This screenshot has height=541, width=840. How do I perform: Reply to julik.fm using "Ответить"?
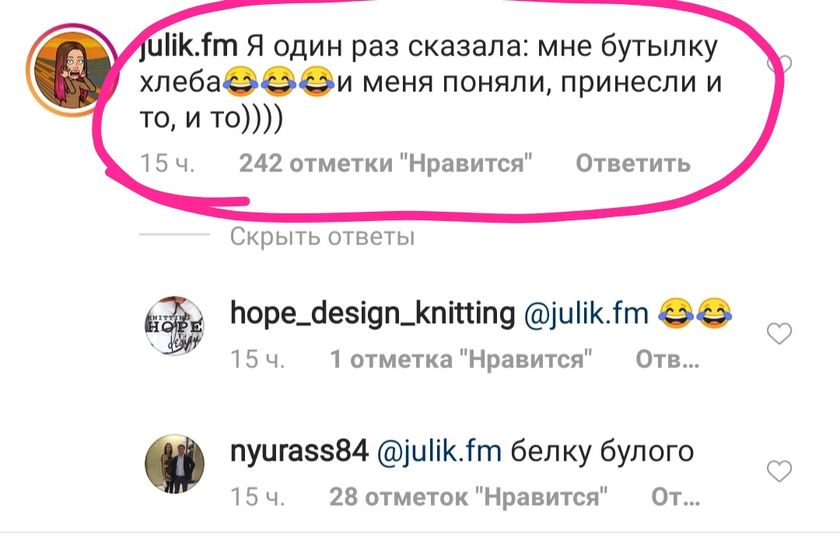pos(633,163)
